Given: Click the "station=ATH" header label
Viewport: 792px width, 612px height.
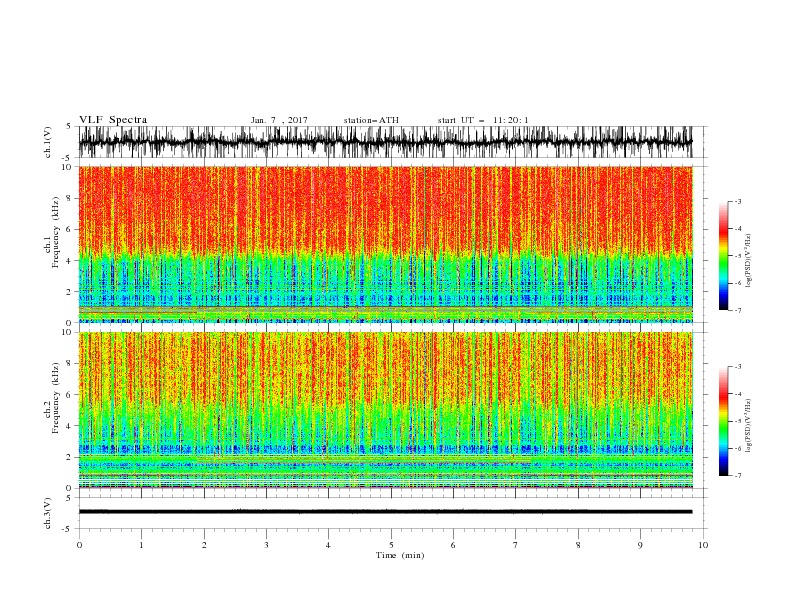Looking at the screenshot, I should click(x=371, y=120).
